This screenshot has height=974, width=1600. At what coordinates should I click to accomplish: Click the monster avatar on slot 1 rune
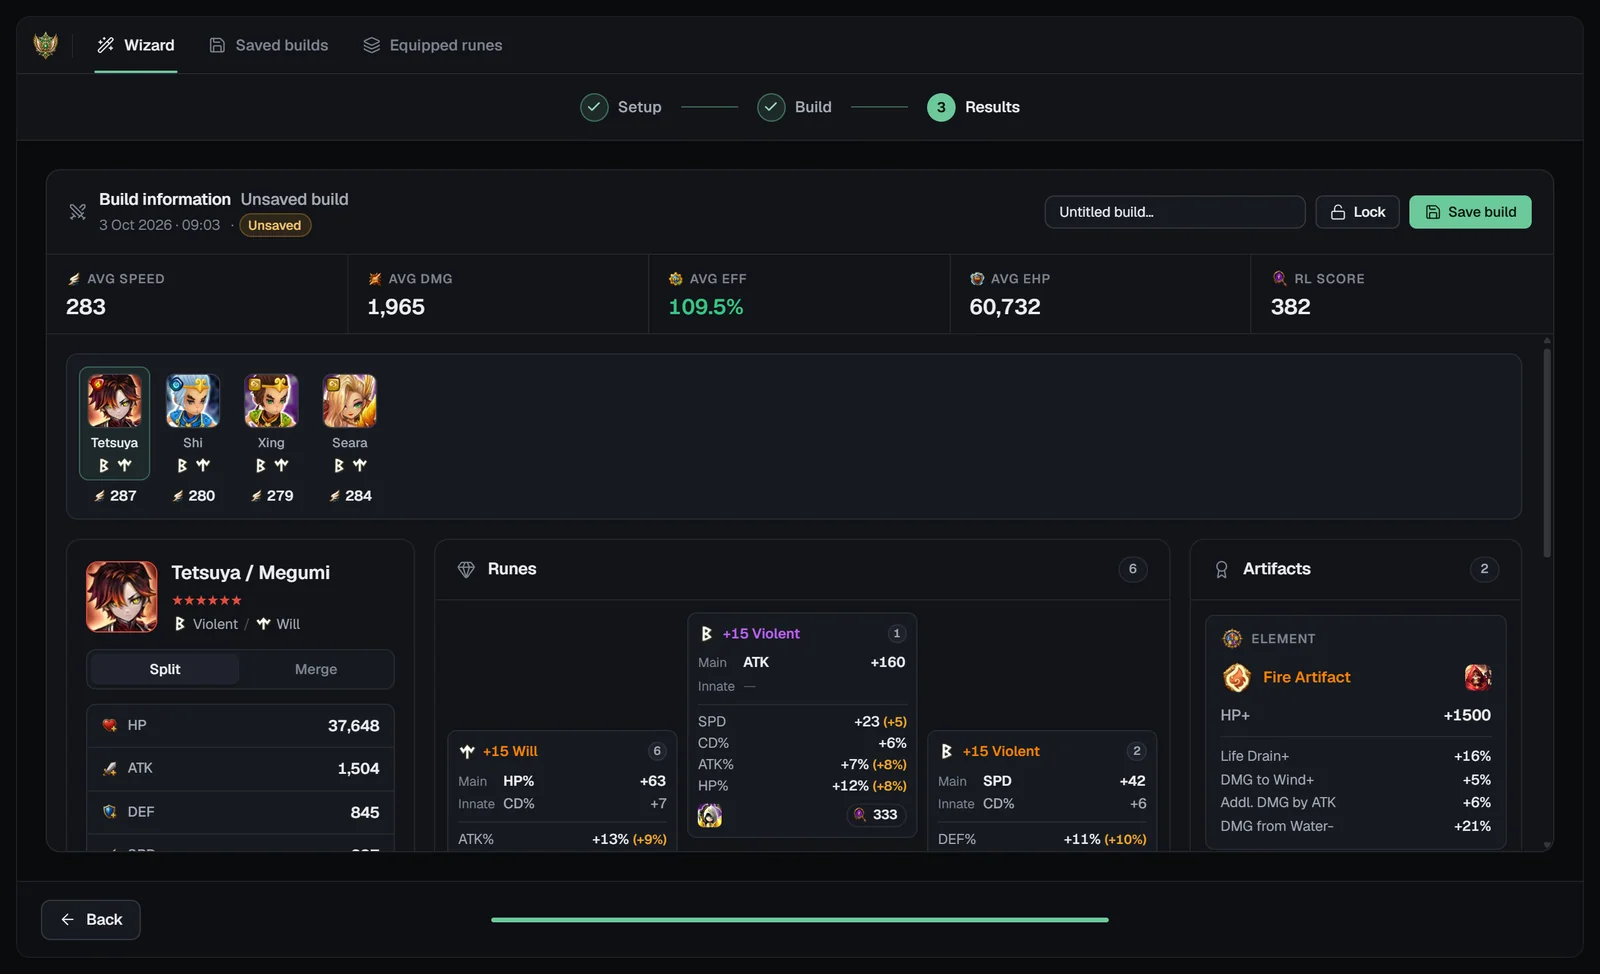(710, 815)
